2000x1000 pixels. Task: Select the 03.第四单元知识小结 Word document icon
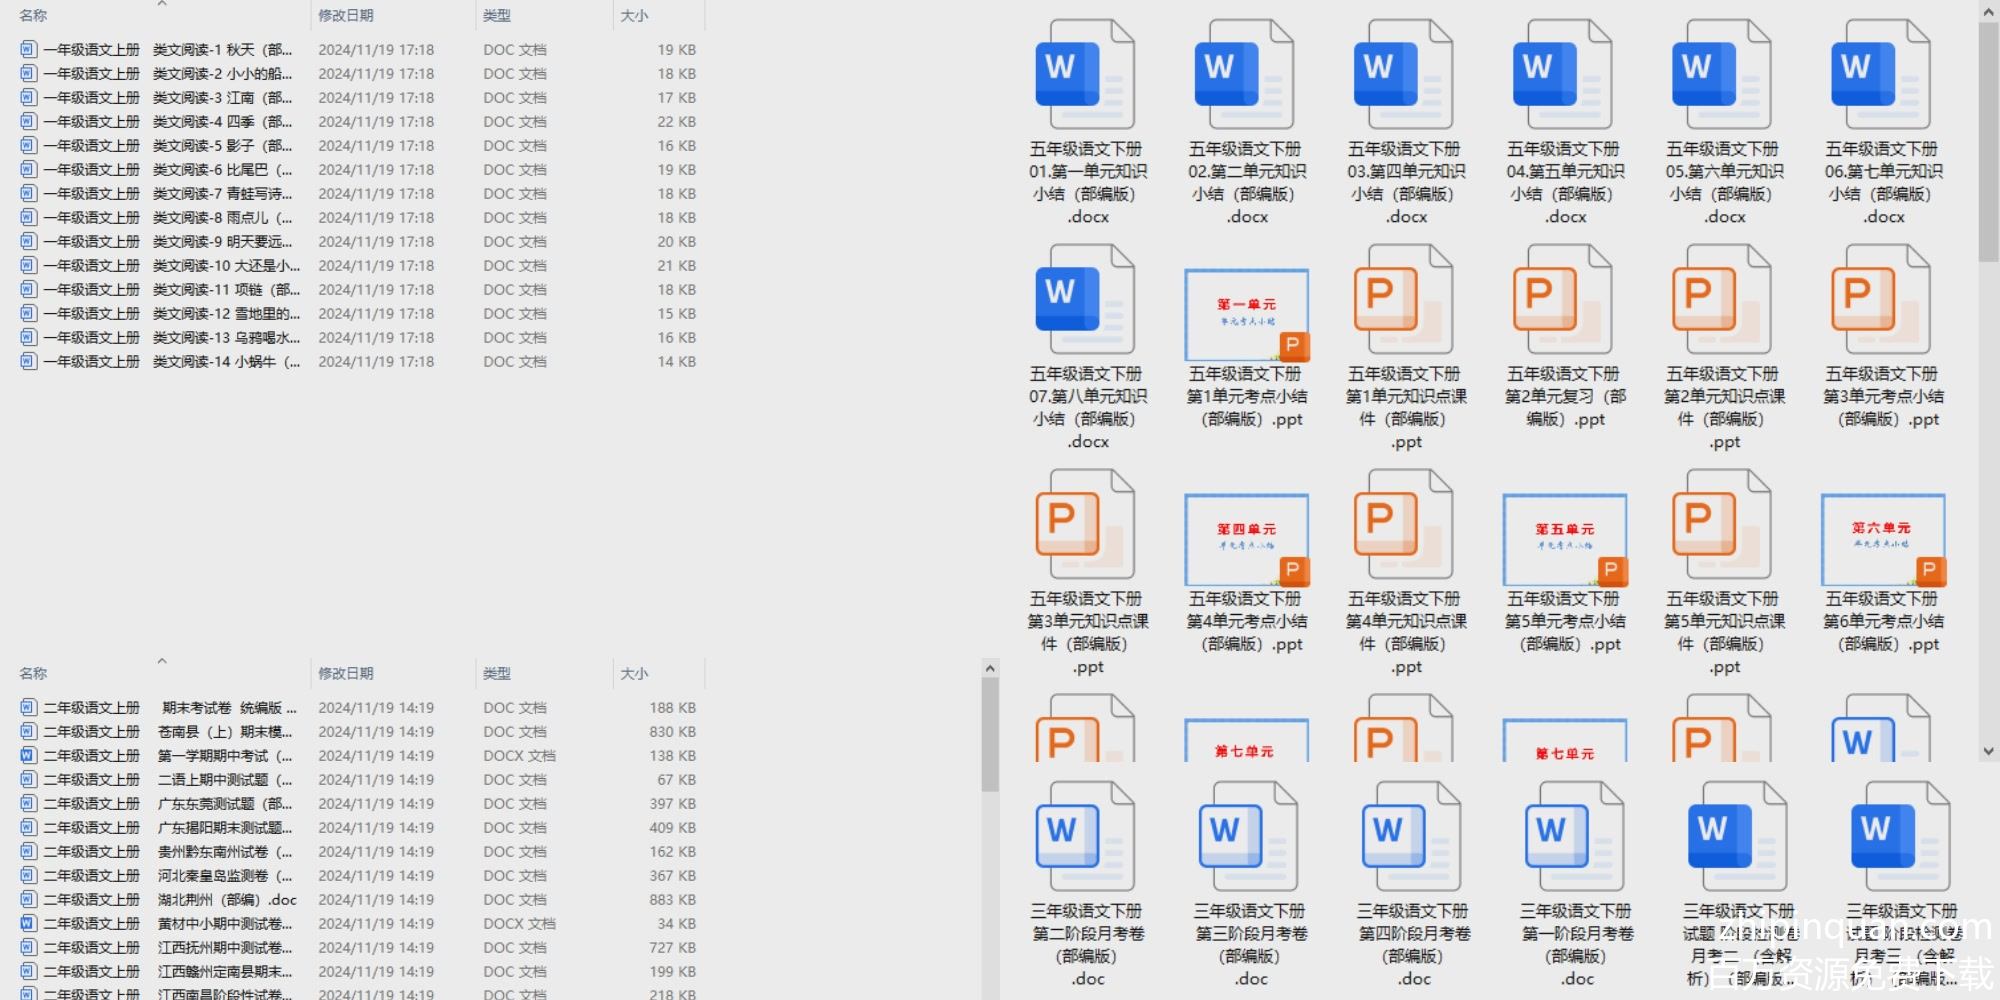tap(1404, 75)
